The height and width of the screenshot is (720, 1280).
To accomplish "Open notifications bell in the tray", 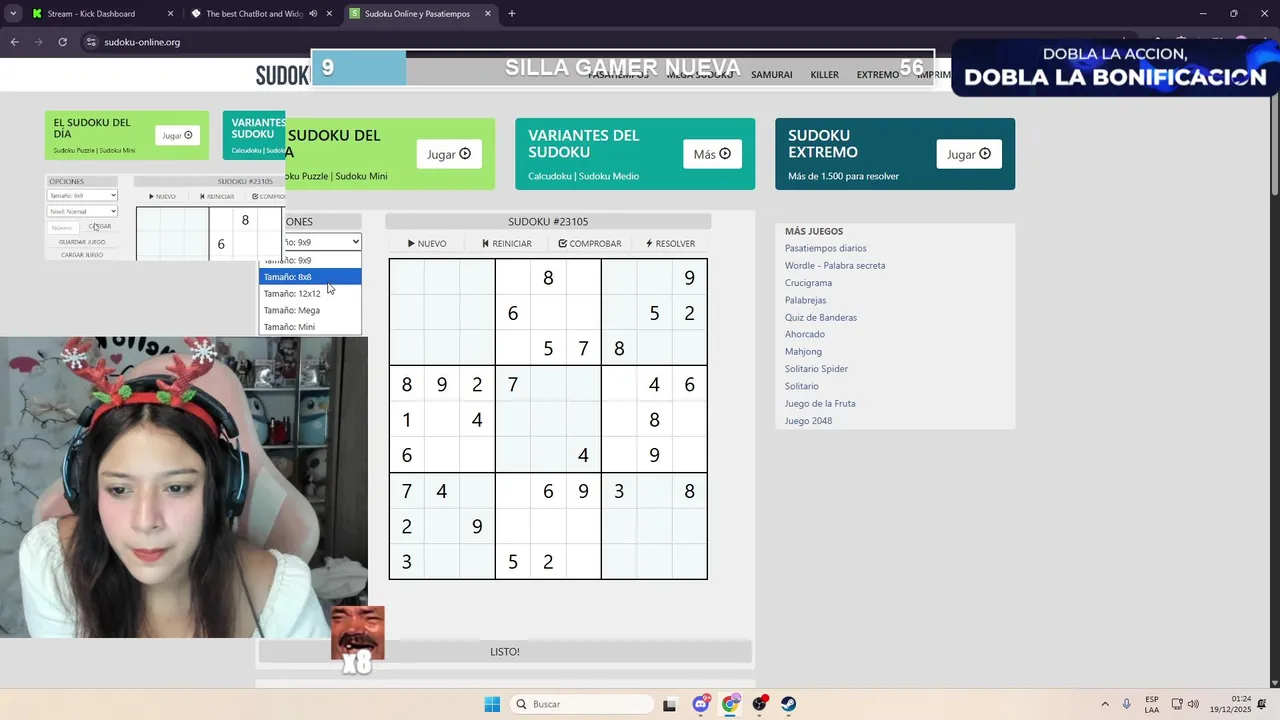I will point(1263,704).
